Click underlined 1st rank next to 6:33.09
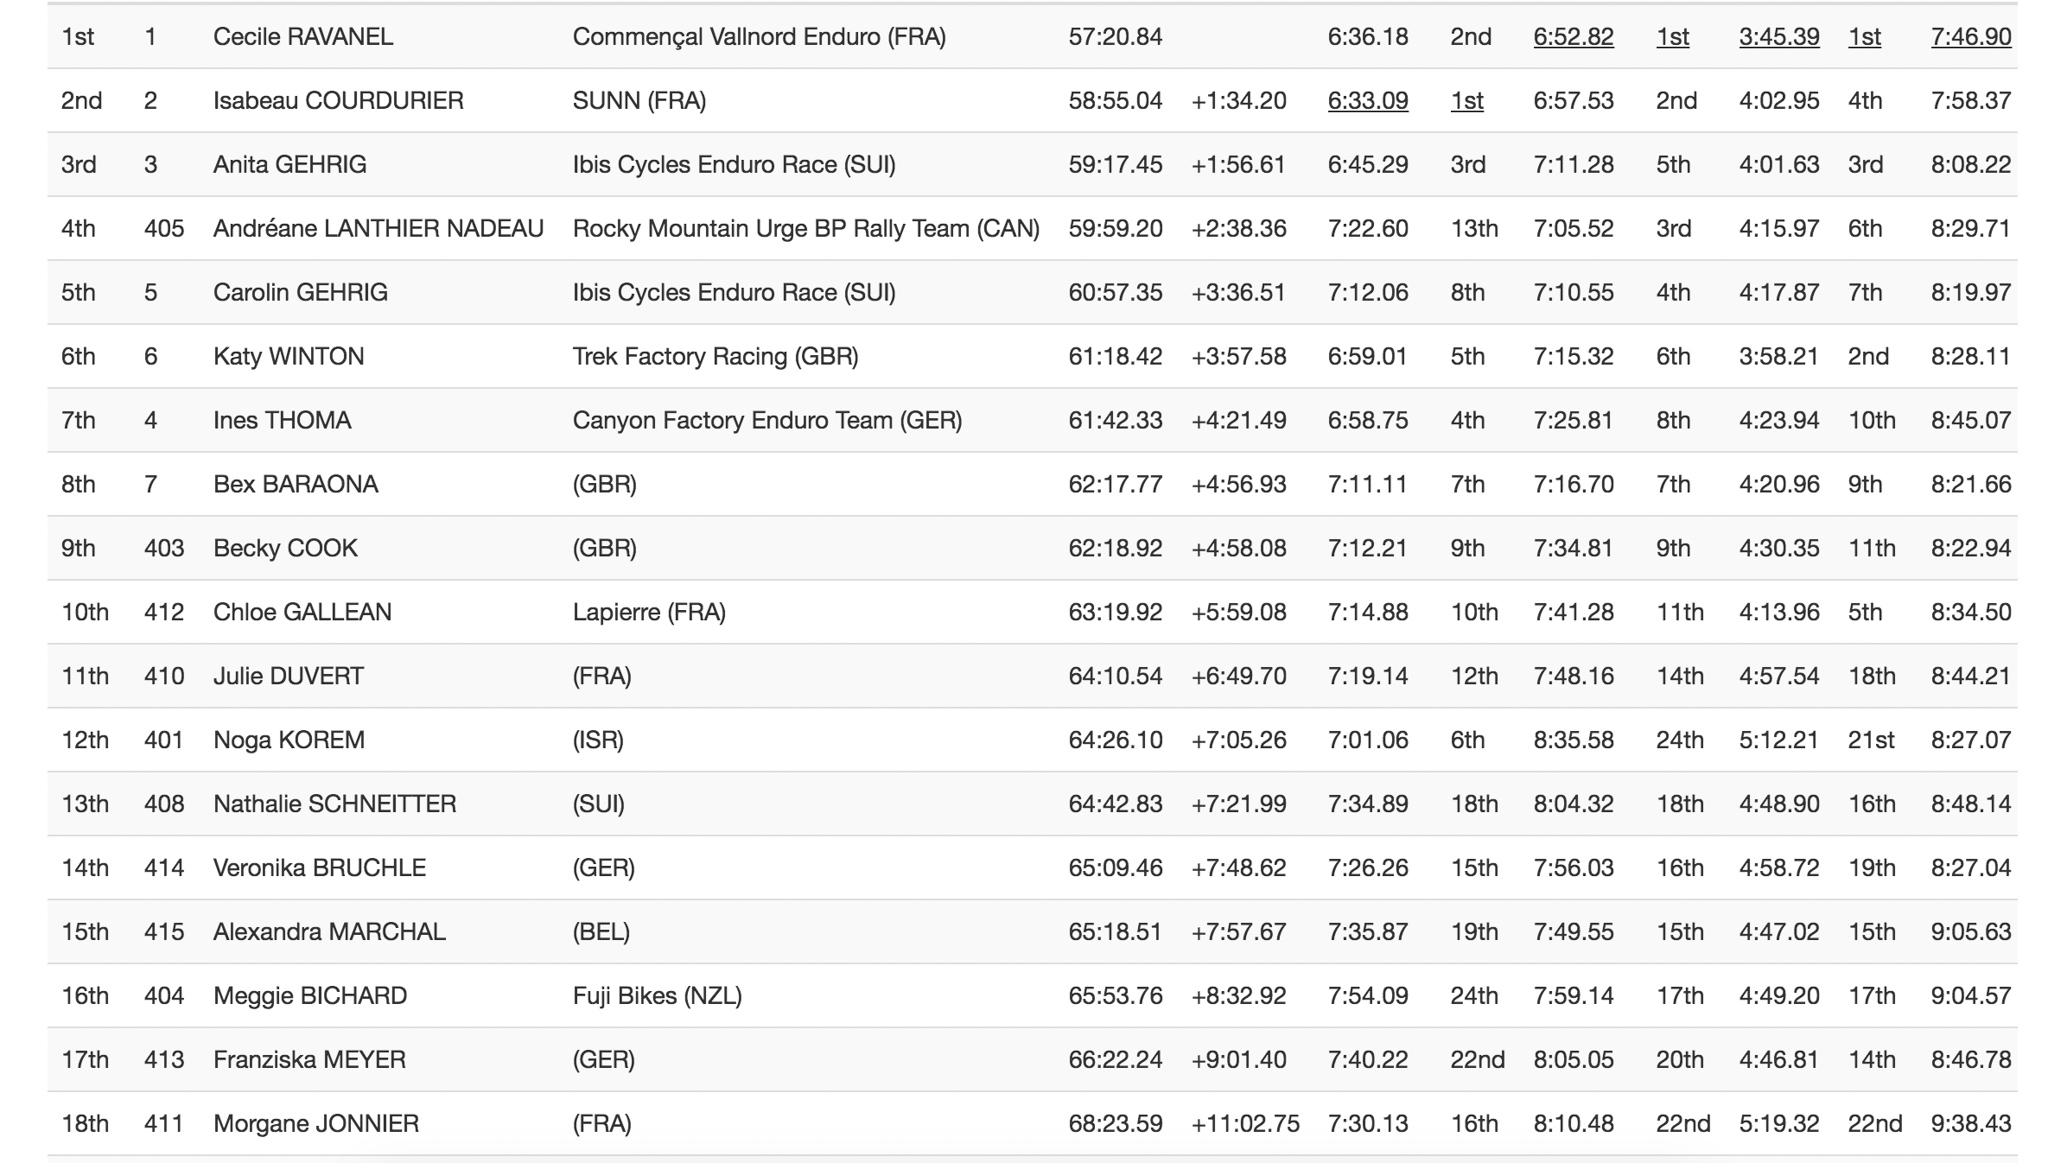This screenshot has width=2048, height=1163. point(1466,101)
